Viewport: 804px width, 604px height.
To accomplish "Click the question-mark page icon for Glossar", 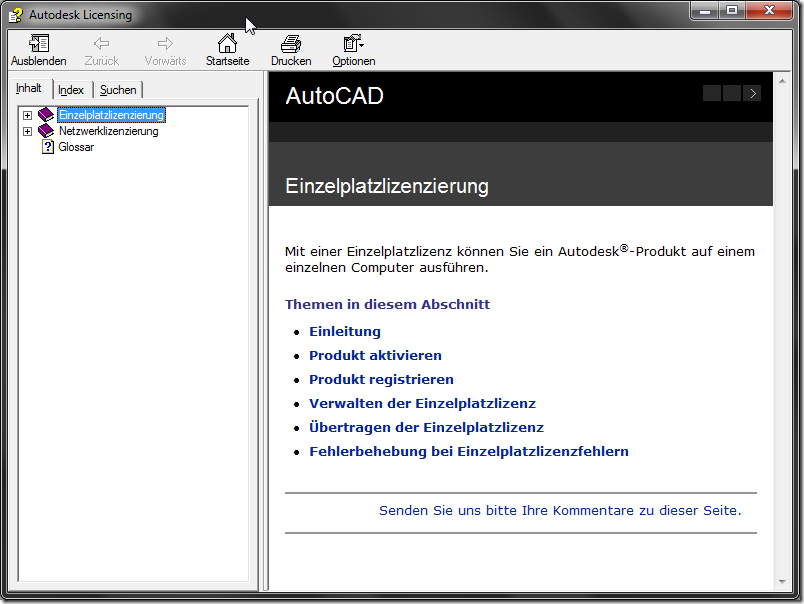I will click(48, 147).
